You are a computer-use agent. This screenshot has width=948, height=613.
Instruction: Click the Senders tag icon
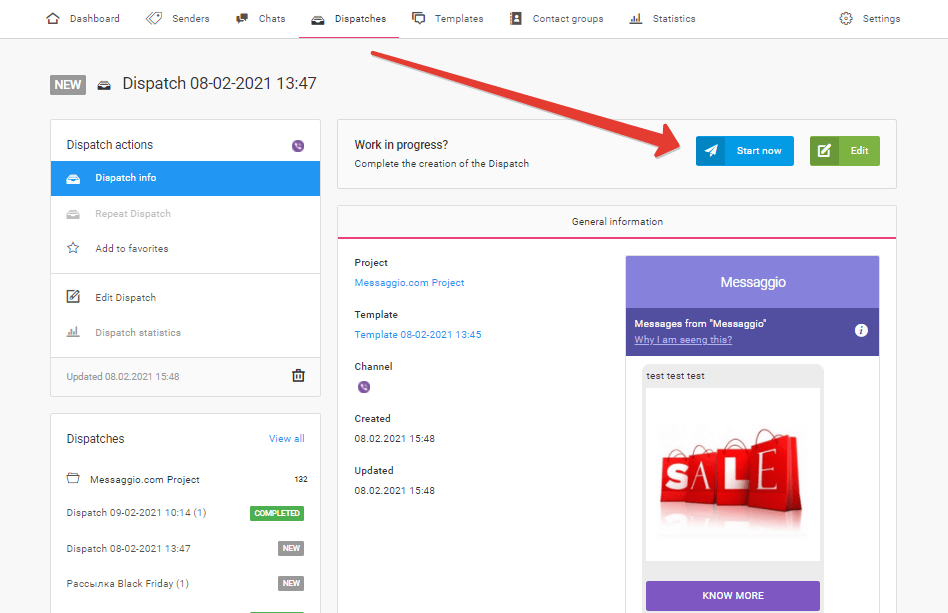coord(154,18)
